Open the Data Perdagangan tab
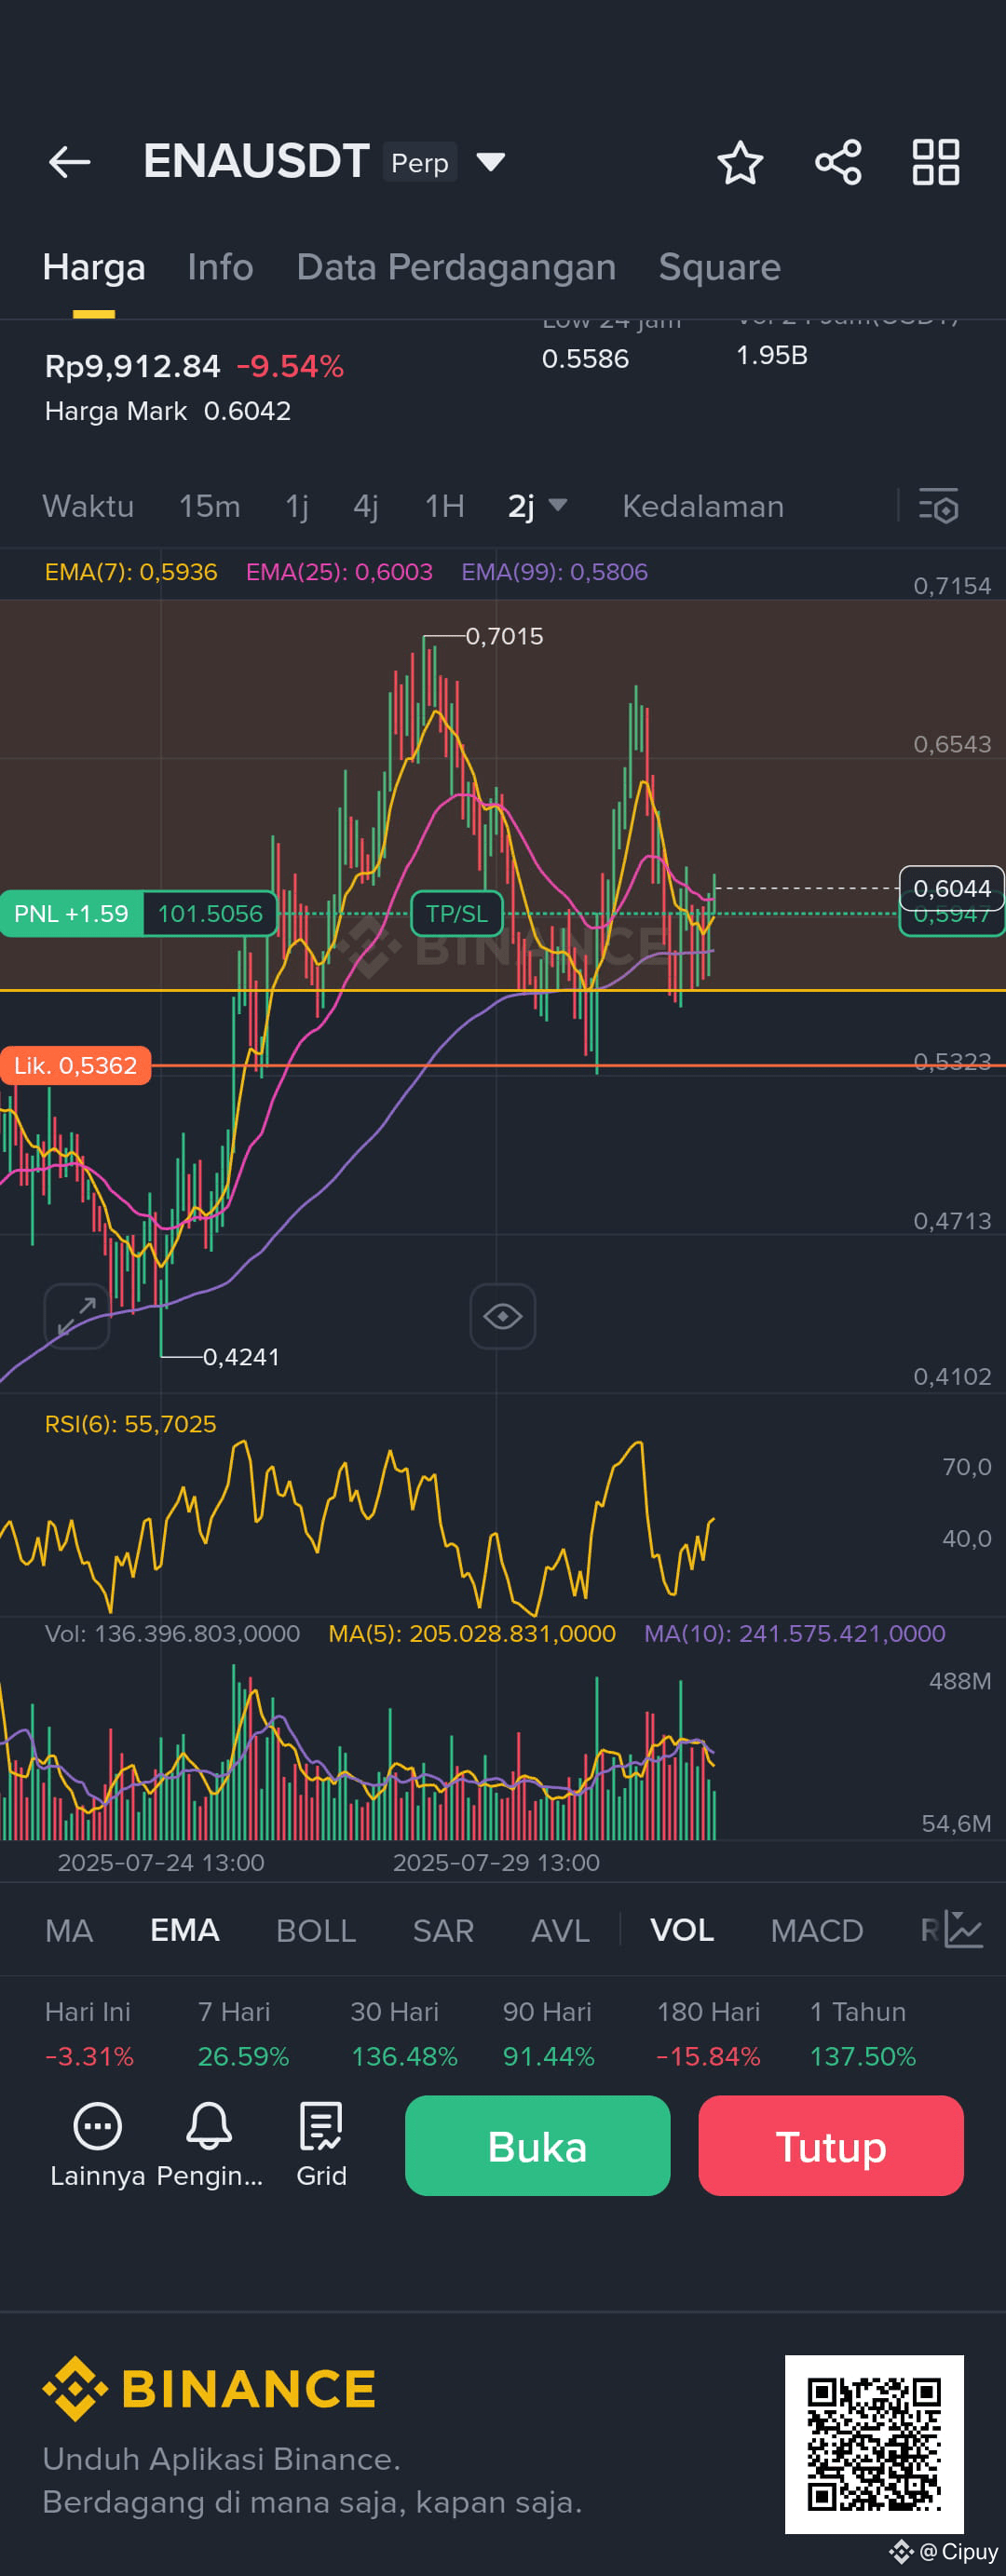 pyautogui.click(x=456, y=267)
